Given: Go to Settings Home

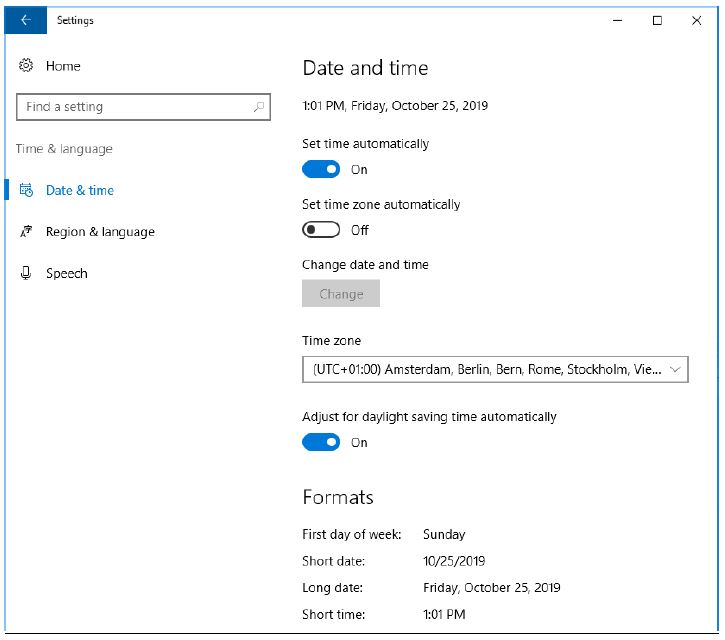Looking at the screenshot, I should click(x=63, y=66).
